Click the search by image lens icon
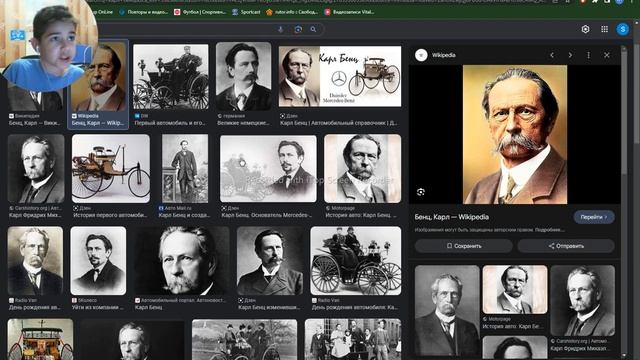This screenshot has height=360, width=640. pos(298,29)
